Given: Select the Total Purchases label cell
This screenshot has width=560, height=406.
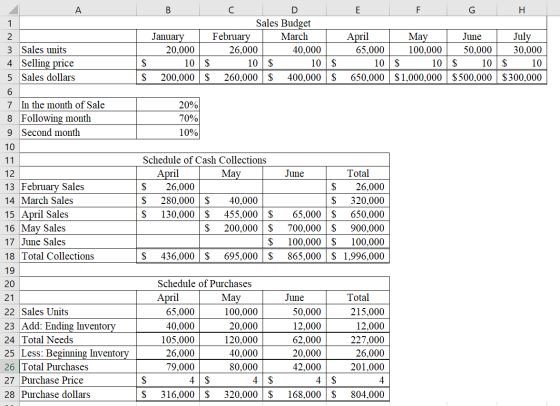Looking at the screenshot, I should (78, 367).
